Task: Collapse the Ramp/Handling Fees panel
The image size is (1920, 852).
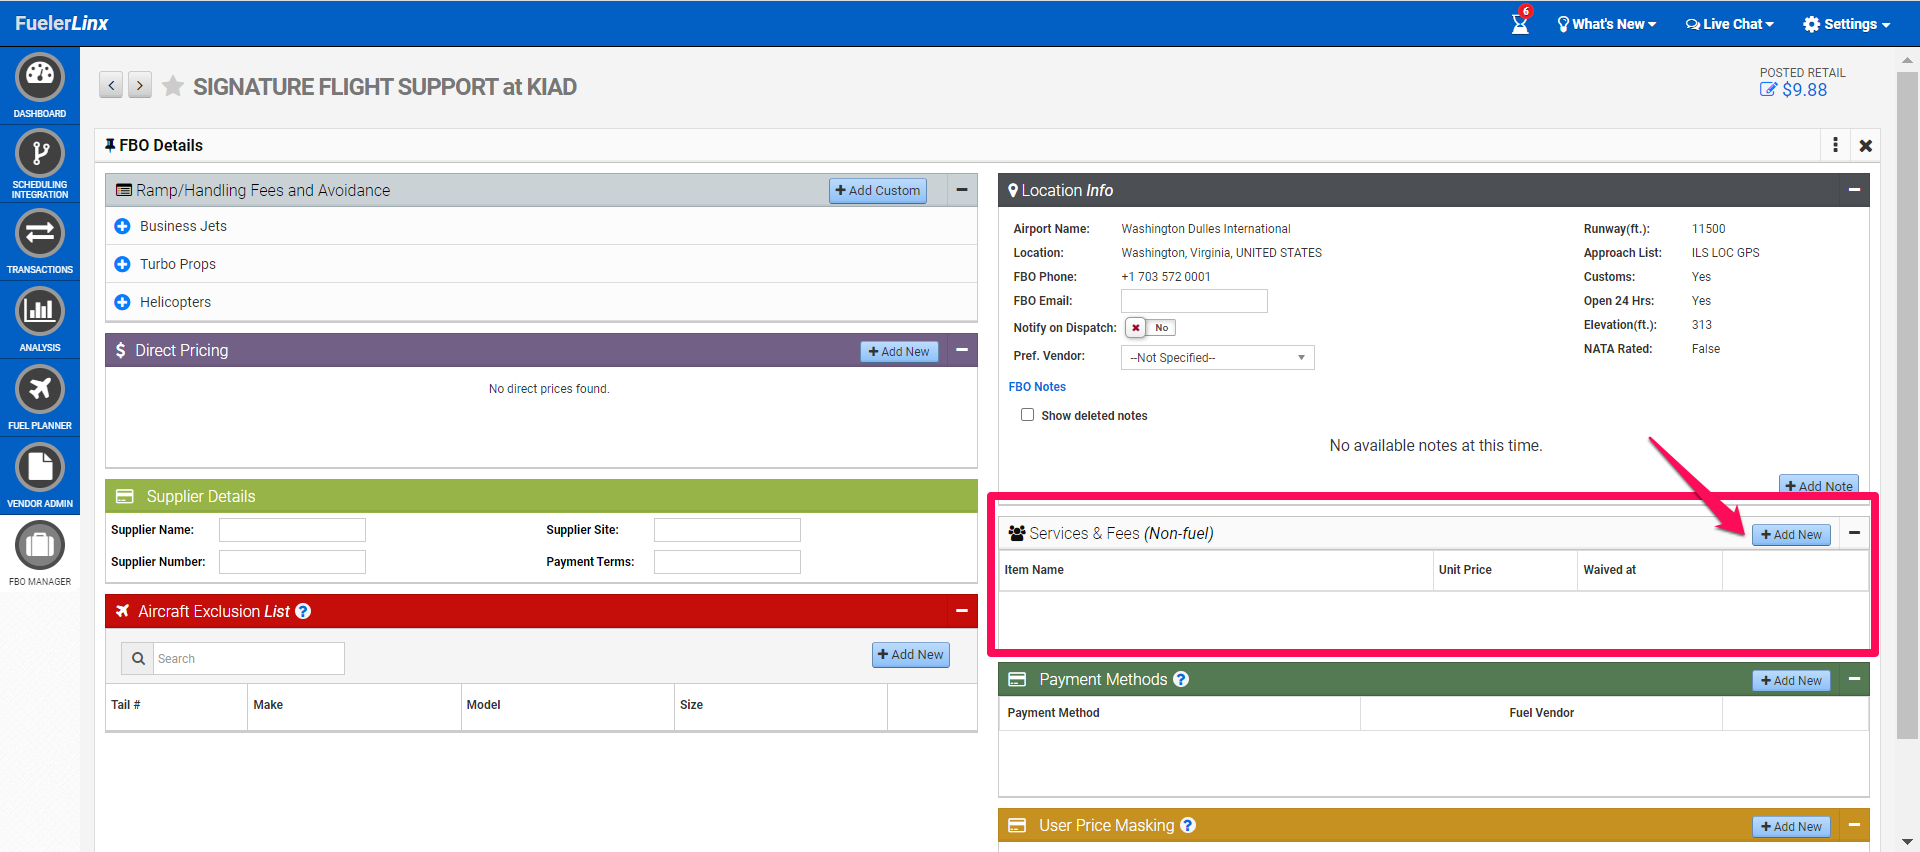Action: click(x=962, y=190)
